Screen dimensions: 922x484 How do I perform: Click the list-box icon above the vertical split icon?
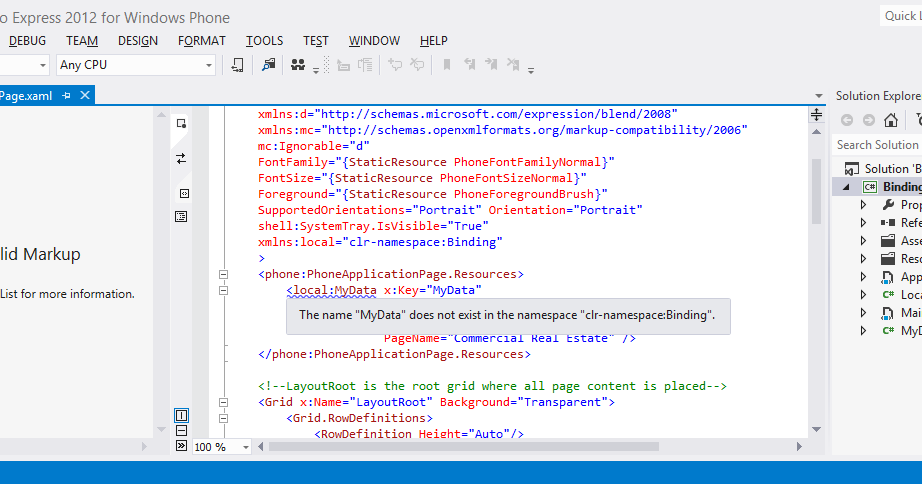click(181, 217)
